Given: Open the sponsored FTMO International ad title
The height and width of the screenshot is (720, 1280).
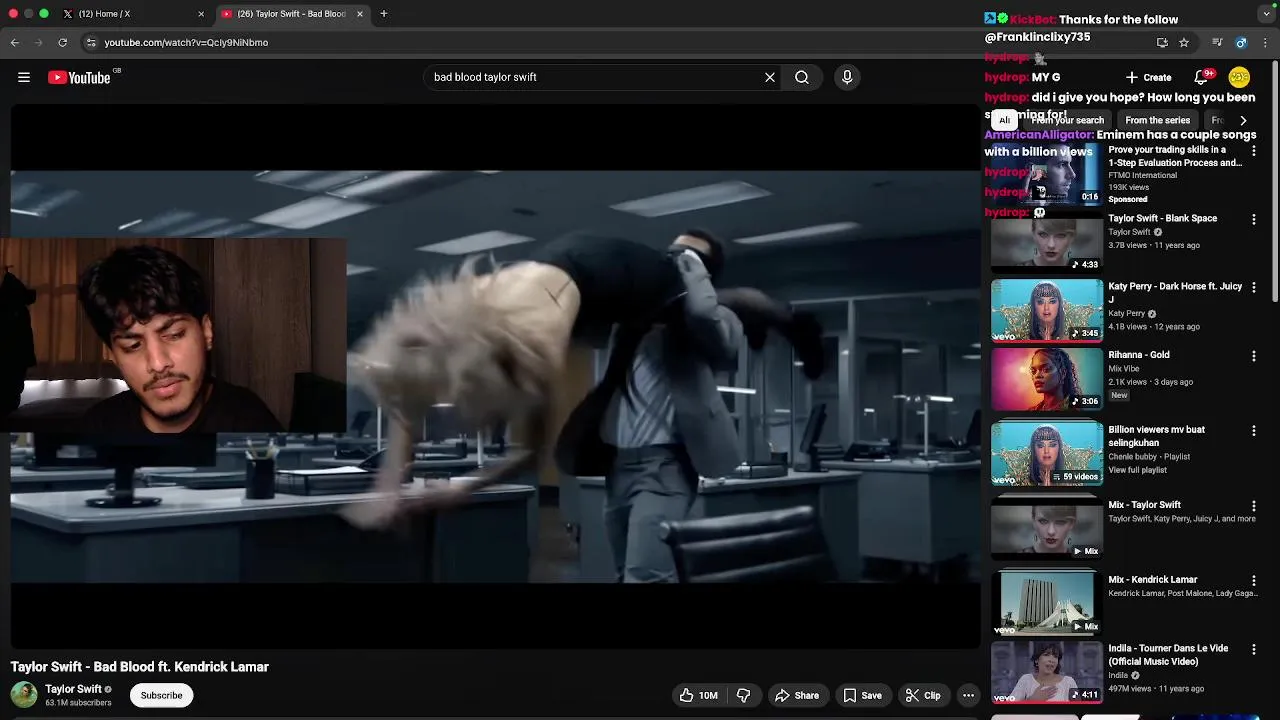Looking at the screenshot, I should [1175, 156].
